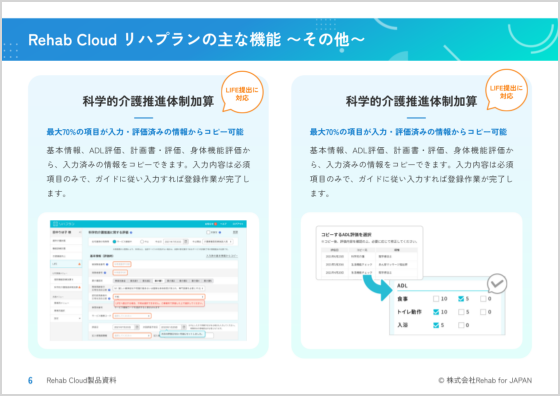Viewport: 560px width, 396px height.
Task: Click the LIFE提出に対応 bubble beside the app screenshot card
Action: (x=242, y=93)
